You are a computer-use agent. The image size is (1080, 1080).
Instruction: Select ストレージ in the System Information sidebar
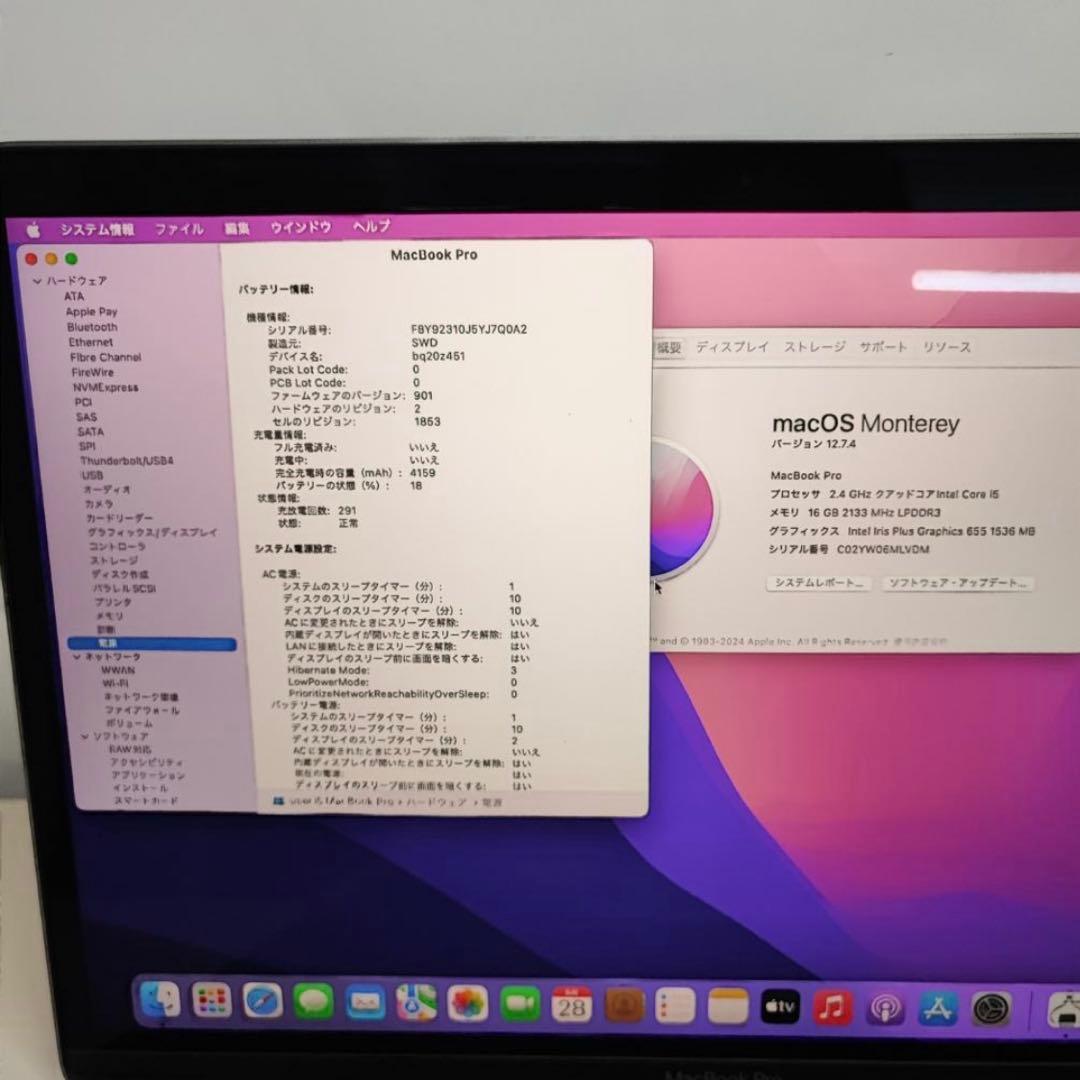[x=114, y=560]
